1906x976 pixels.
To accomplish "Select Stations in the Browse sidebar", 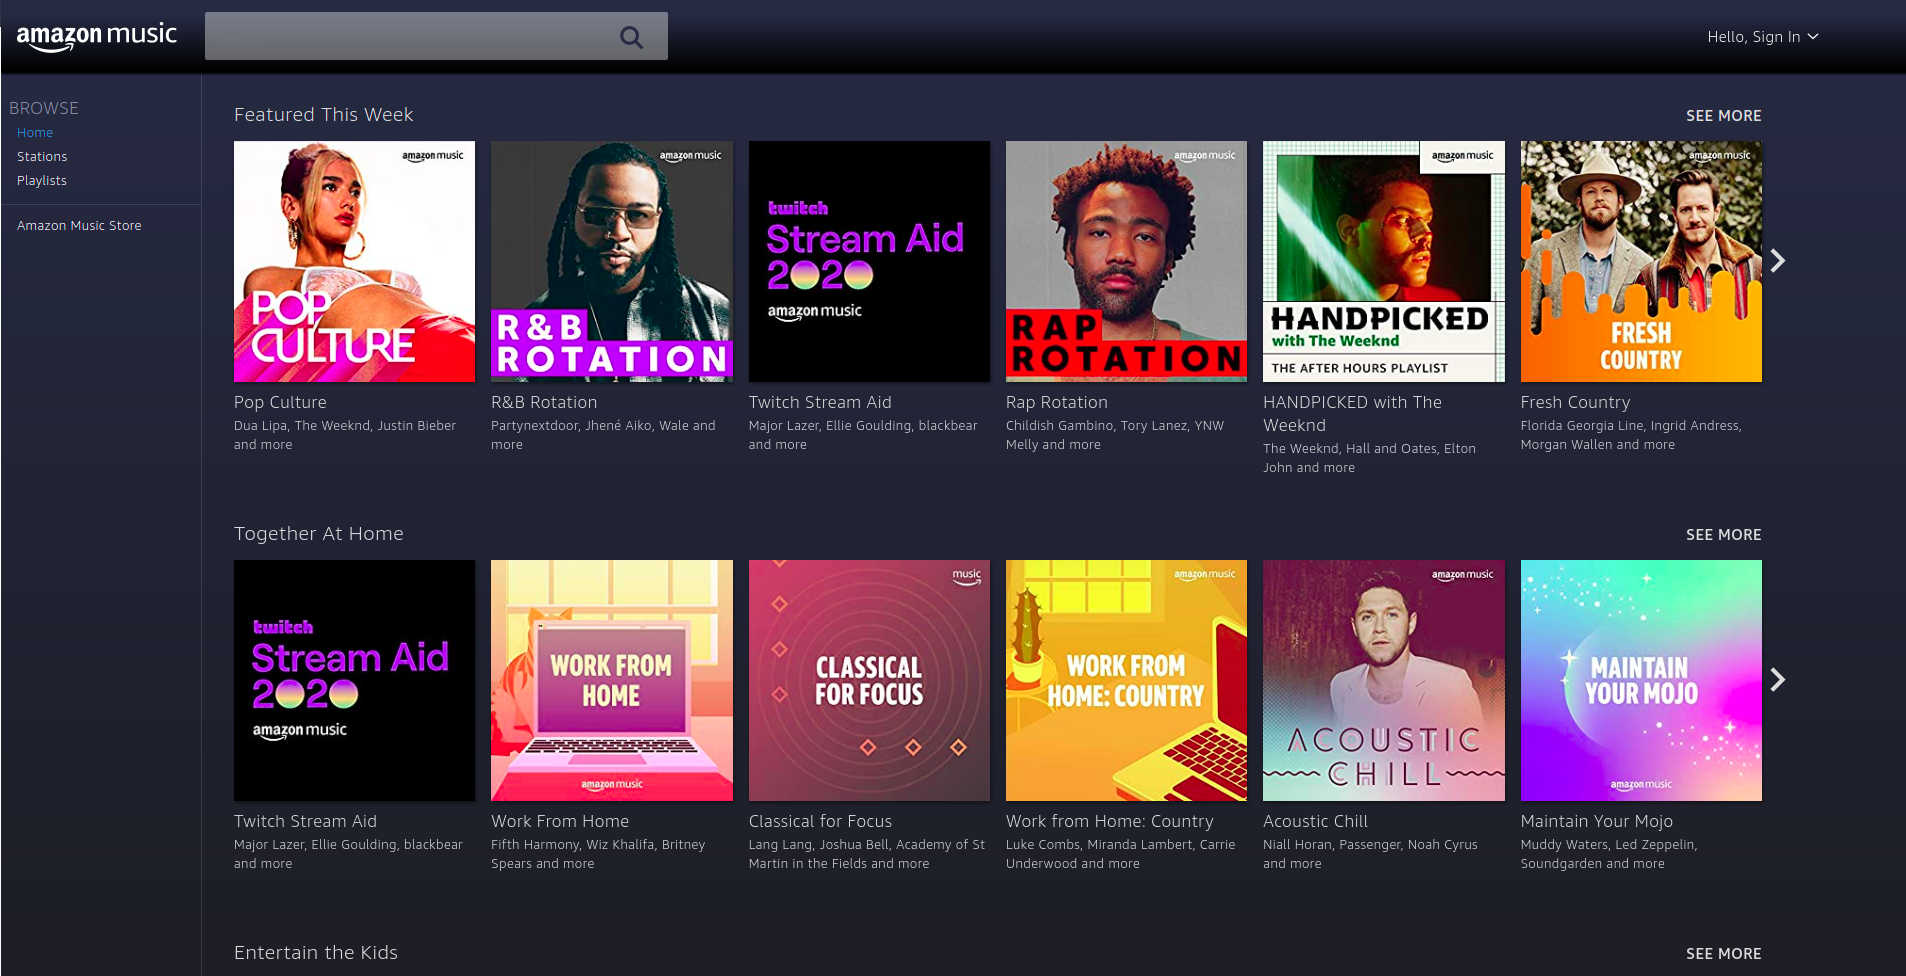I will tap(42, 156).
